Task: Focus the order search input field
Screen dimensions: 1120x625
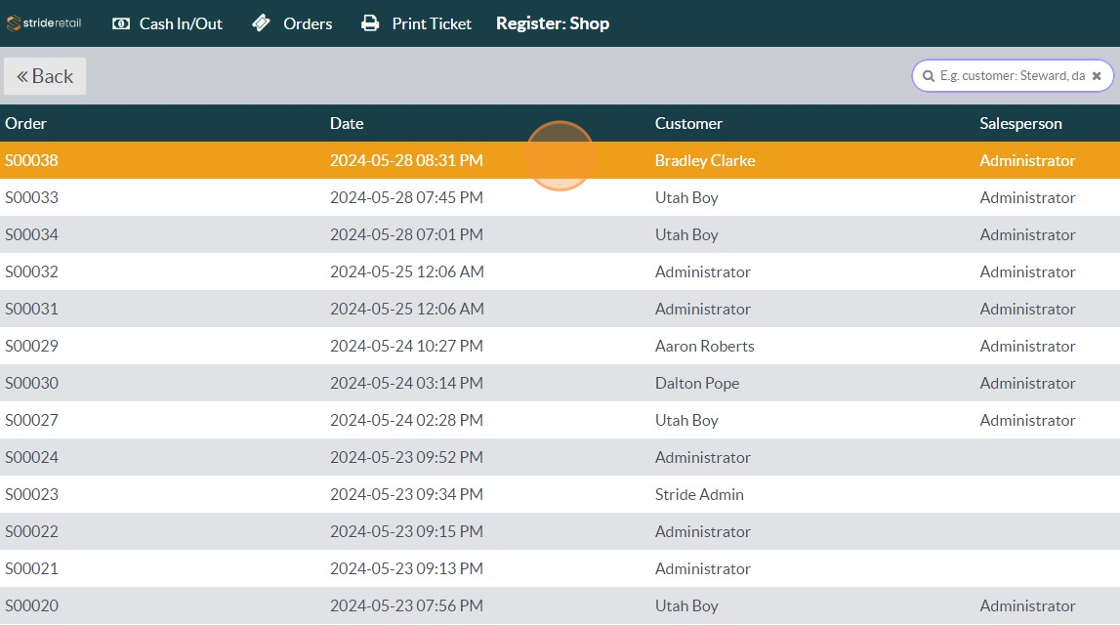Action: point(1011,76)
